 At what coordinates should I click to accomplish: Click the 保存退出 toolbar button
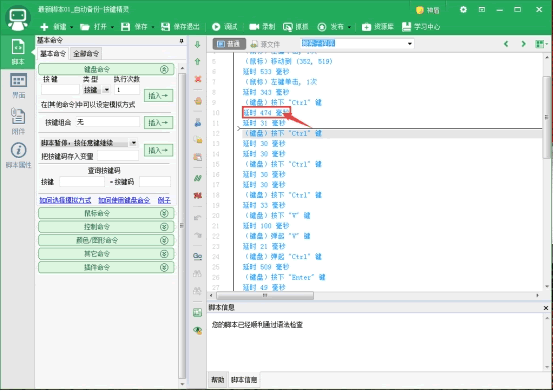pyautogui.click(x=180, y=27)
